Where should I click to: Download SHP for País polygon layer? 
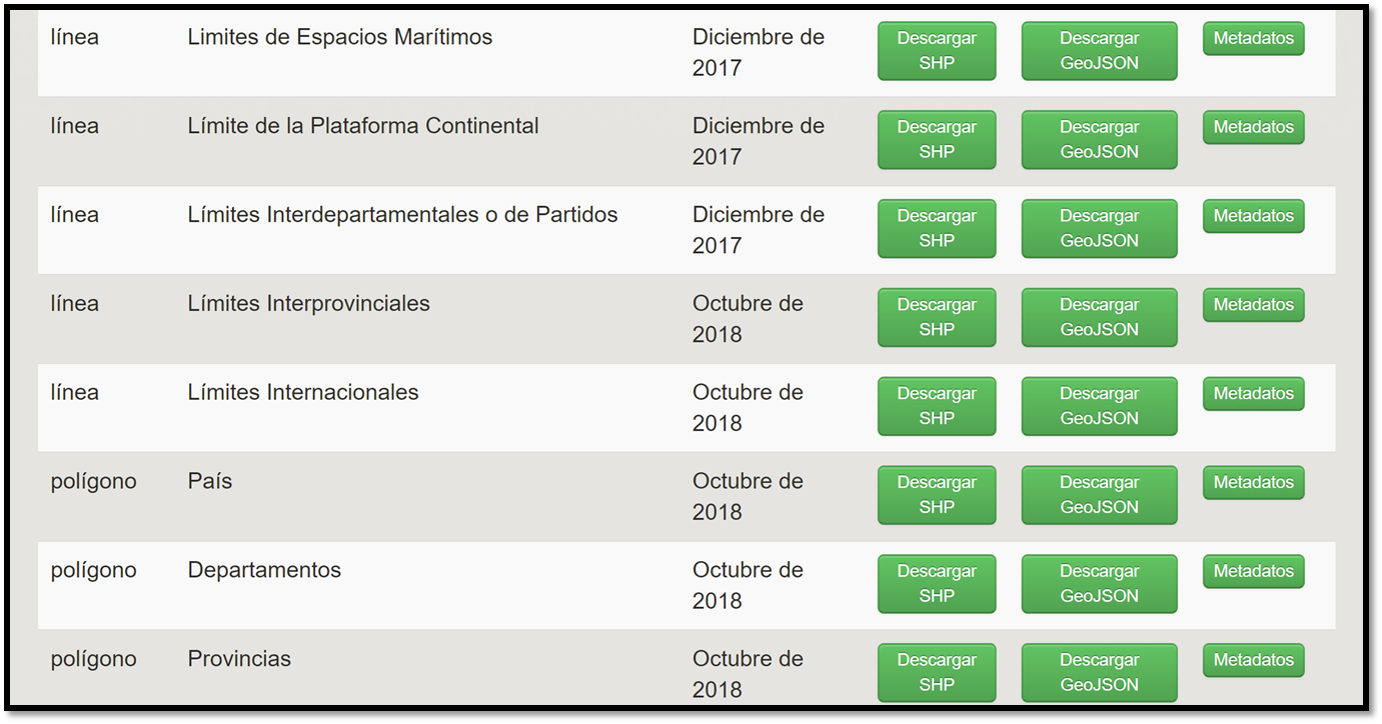(936, 495)
